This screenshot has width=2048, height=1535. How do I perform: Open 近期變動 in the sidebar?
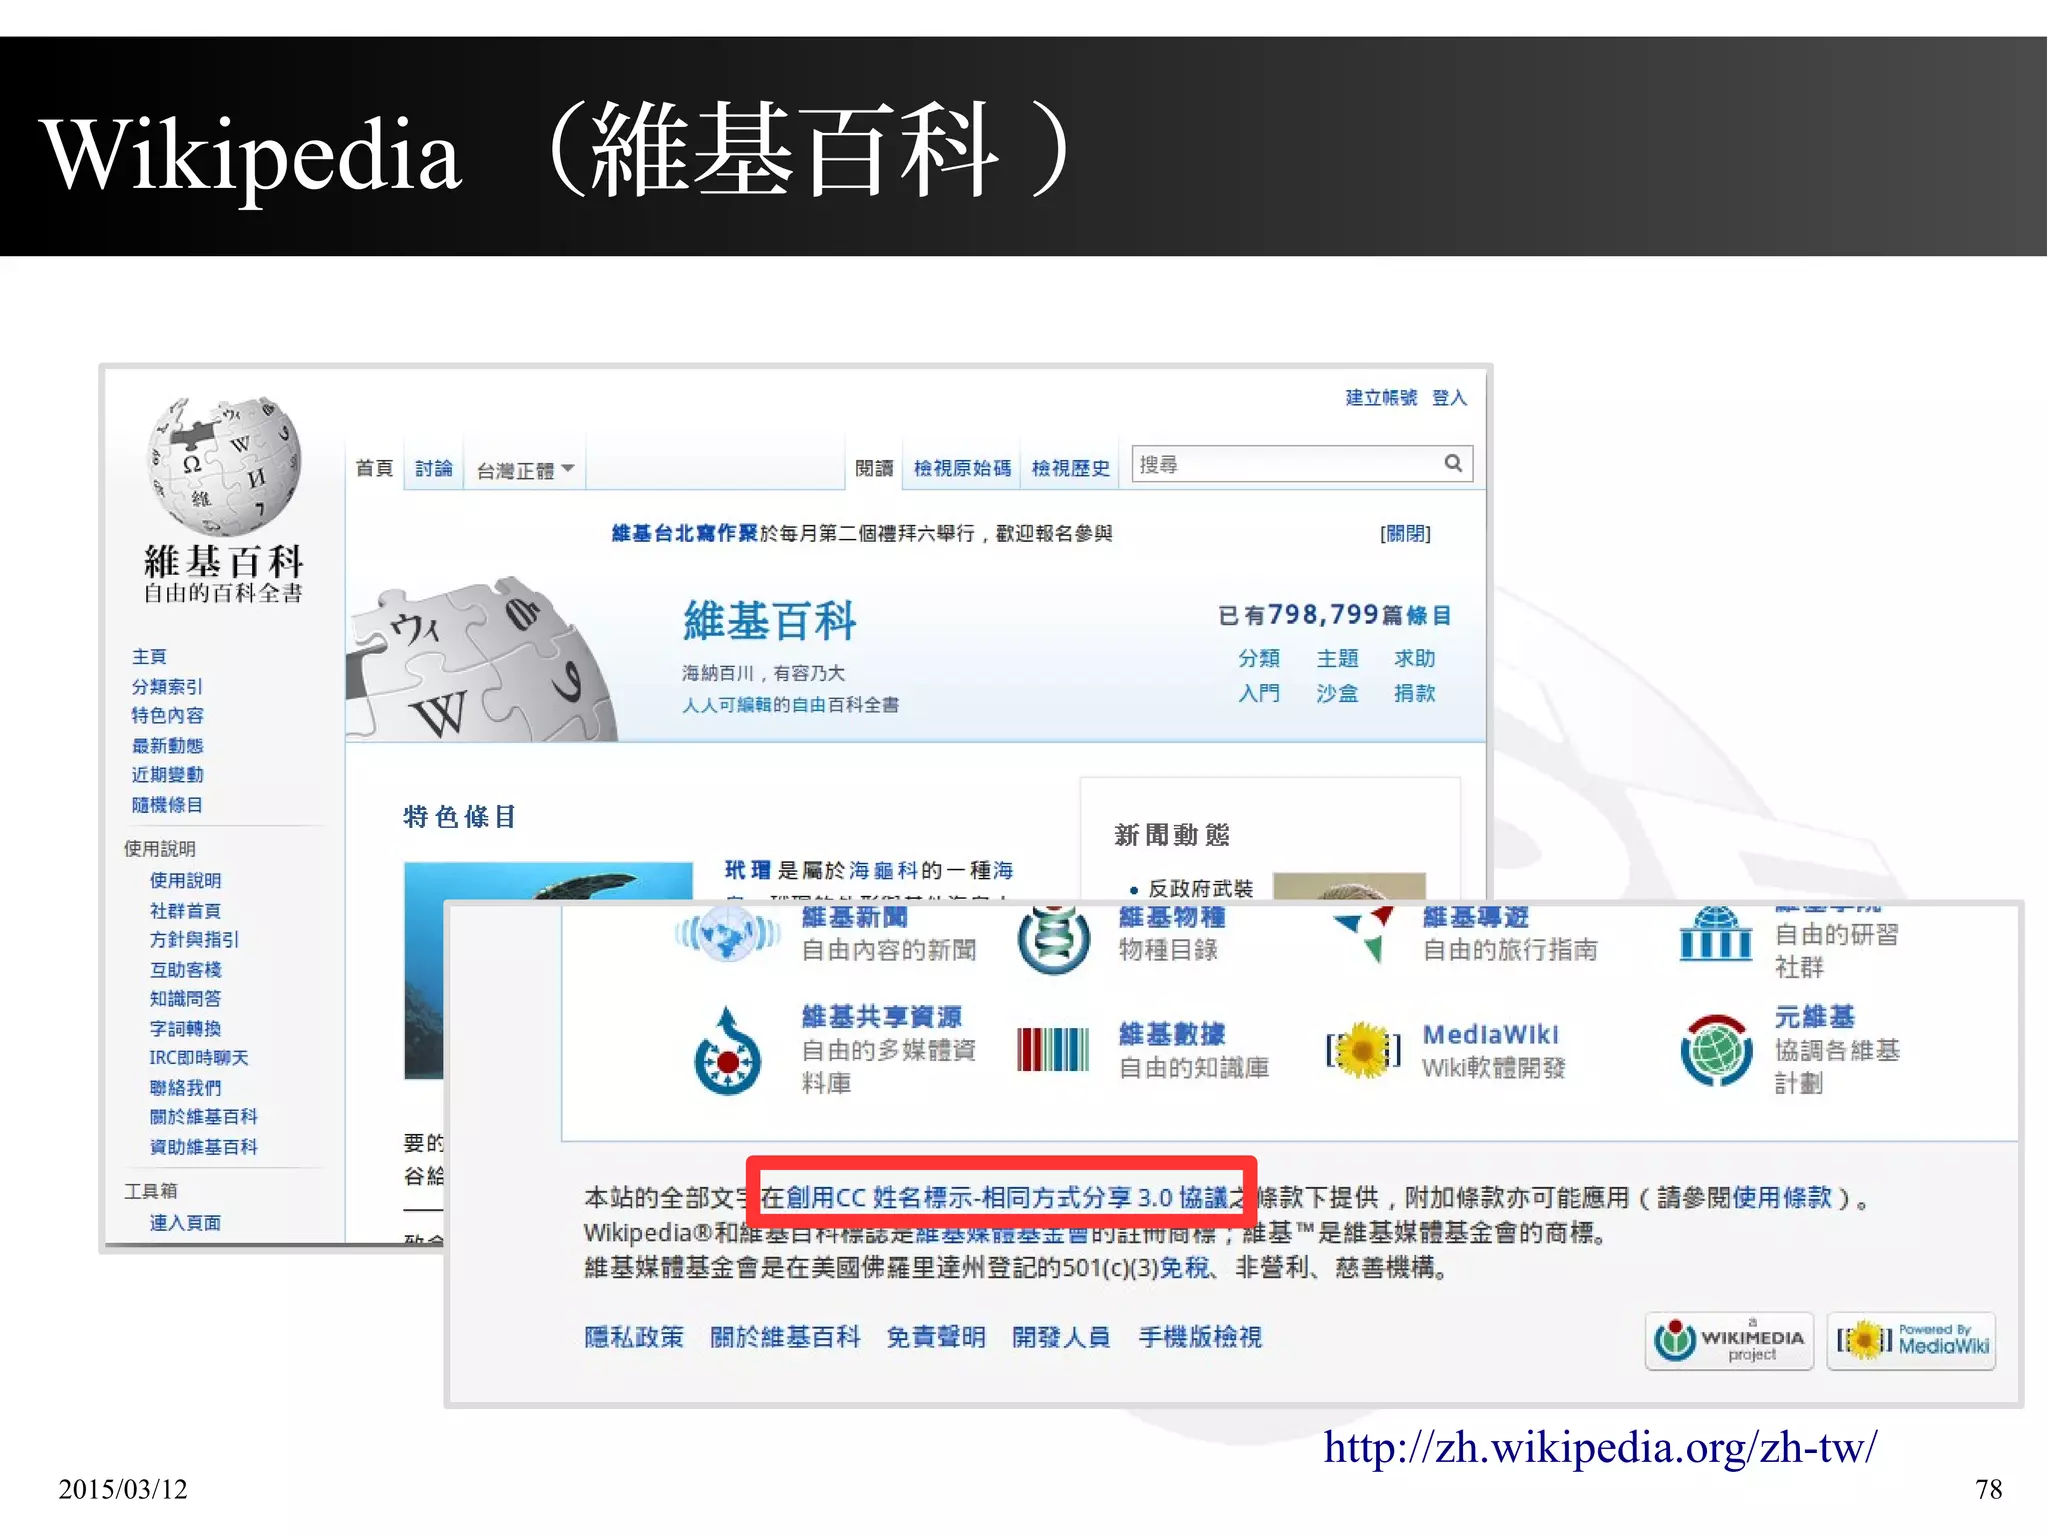[x=167, y=775]
